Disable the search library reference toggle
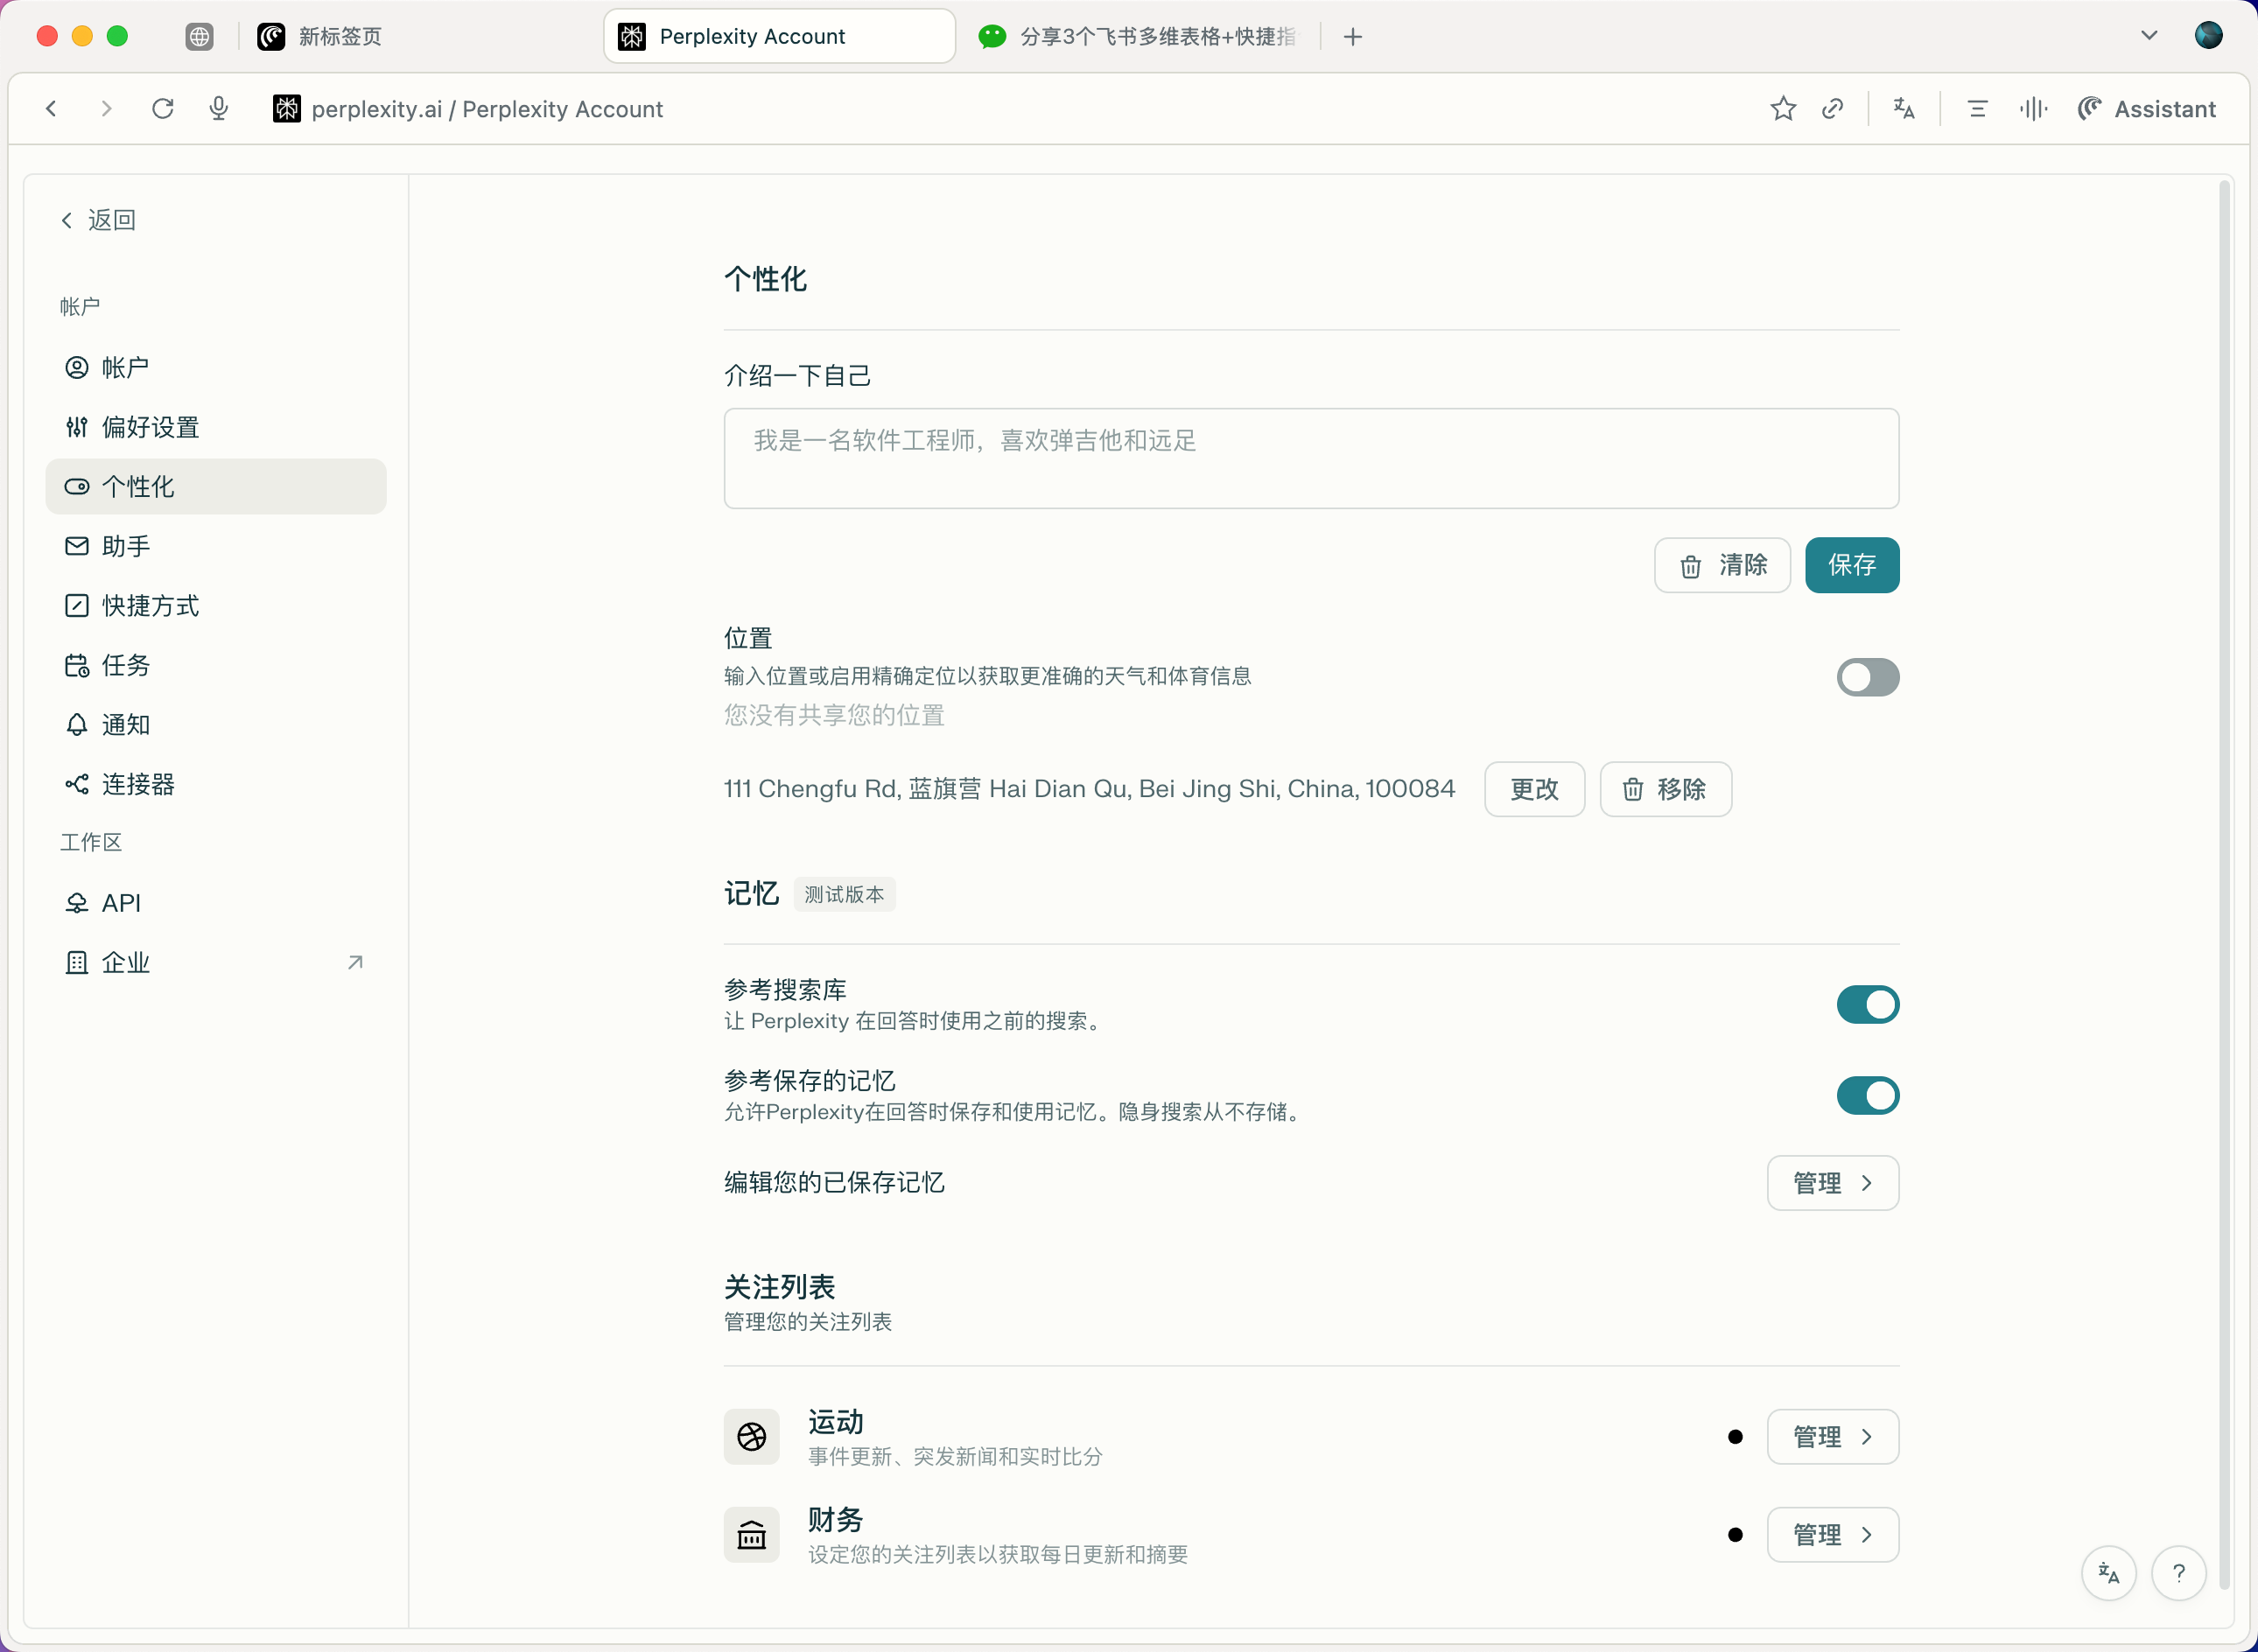 (x=1867, y=1004)
